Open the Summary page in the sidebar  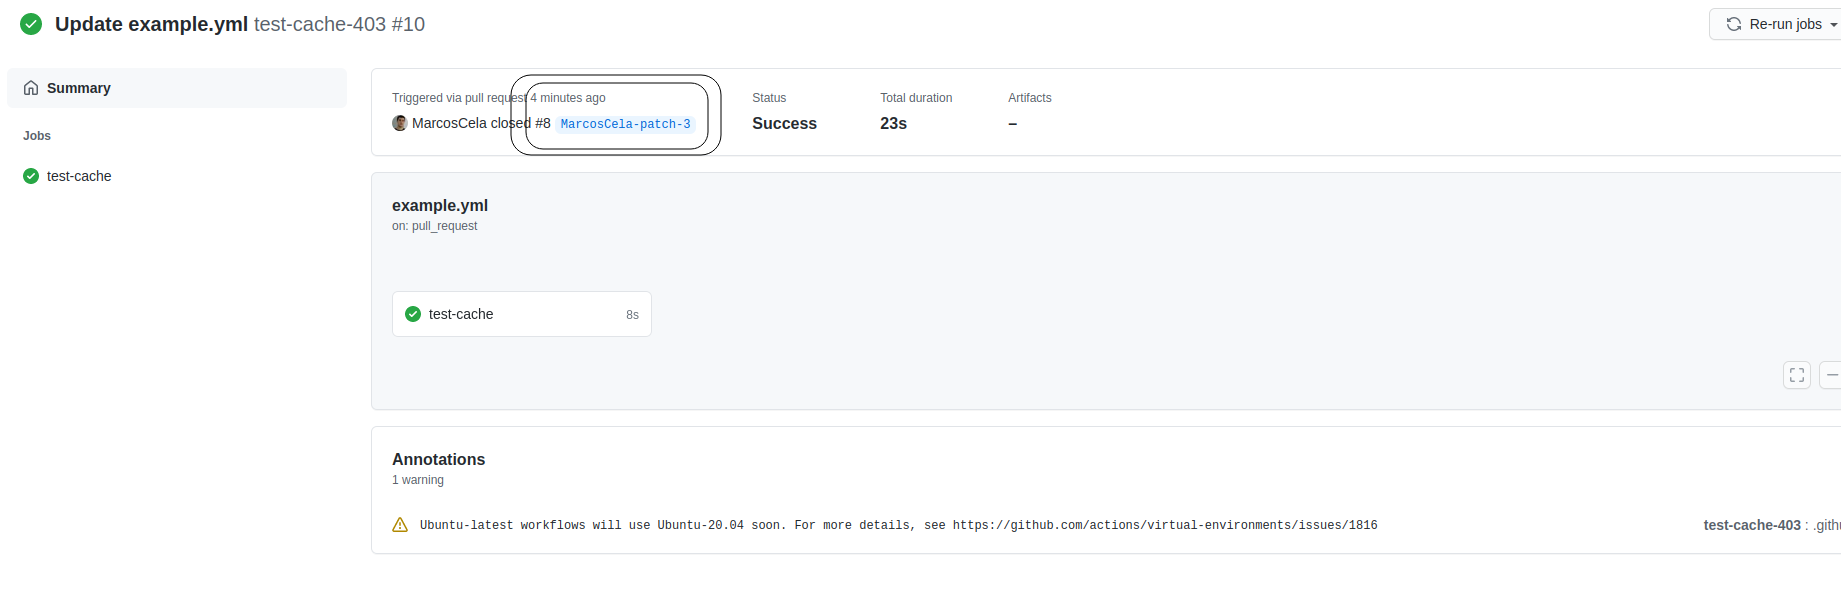[x=177, y=88]
